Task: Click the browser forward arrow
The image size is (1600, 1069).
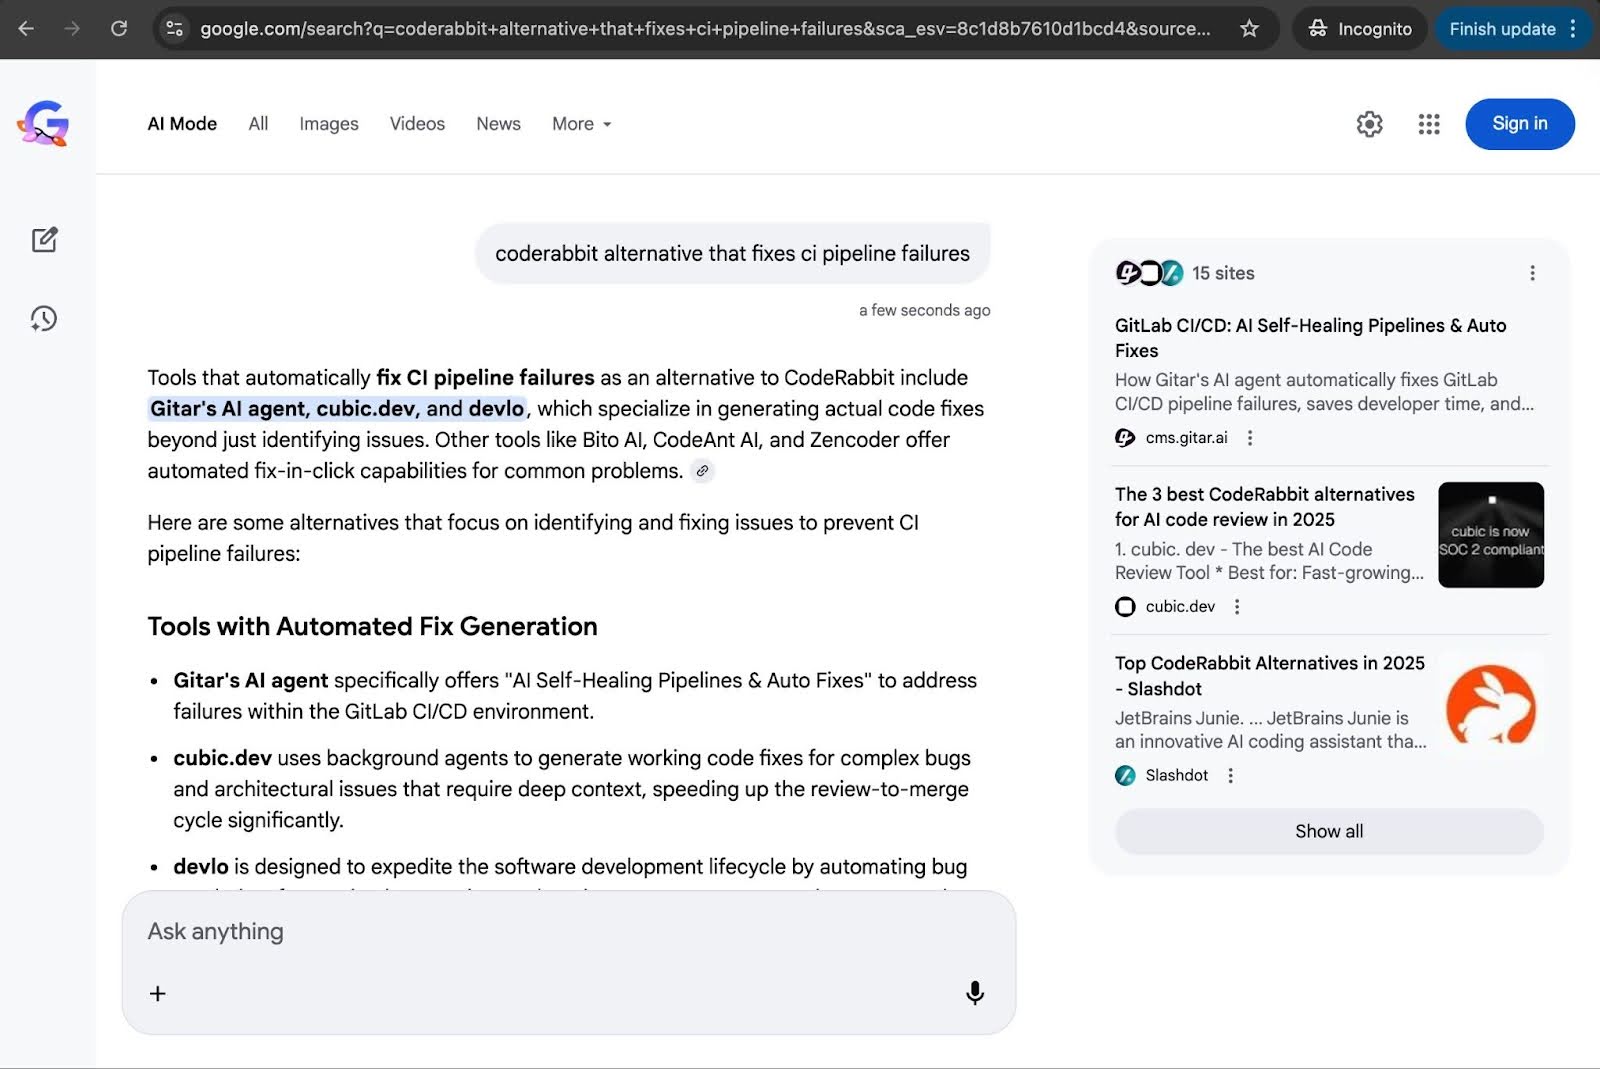Action: [72, 29]
